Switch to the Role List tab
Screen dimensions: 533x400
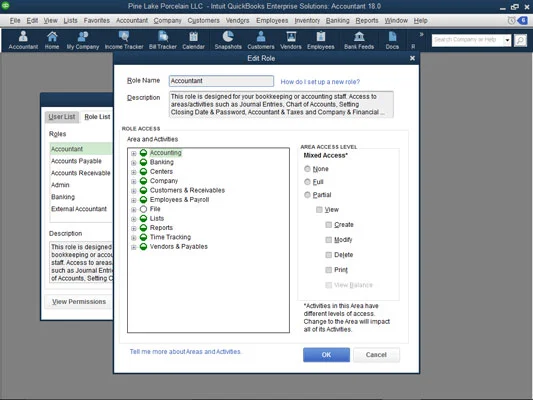click(97, 117)
